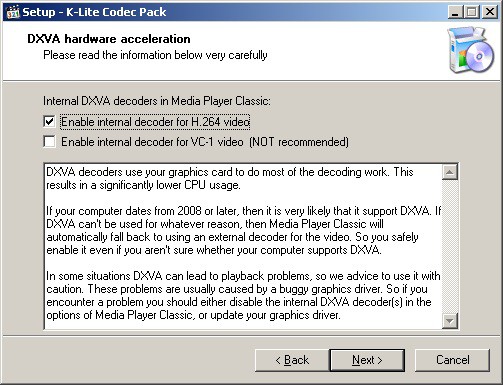
Task: Click the paragraph about DXVA decoders' CPU usage
Action: (x=229, y=178)
